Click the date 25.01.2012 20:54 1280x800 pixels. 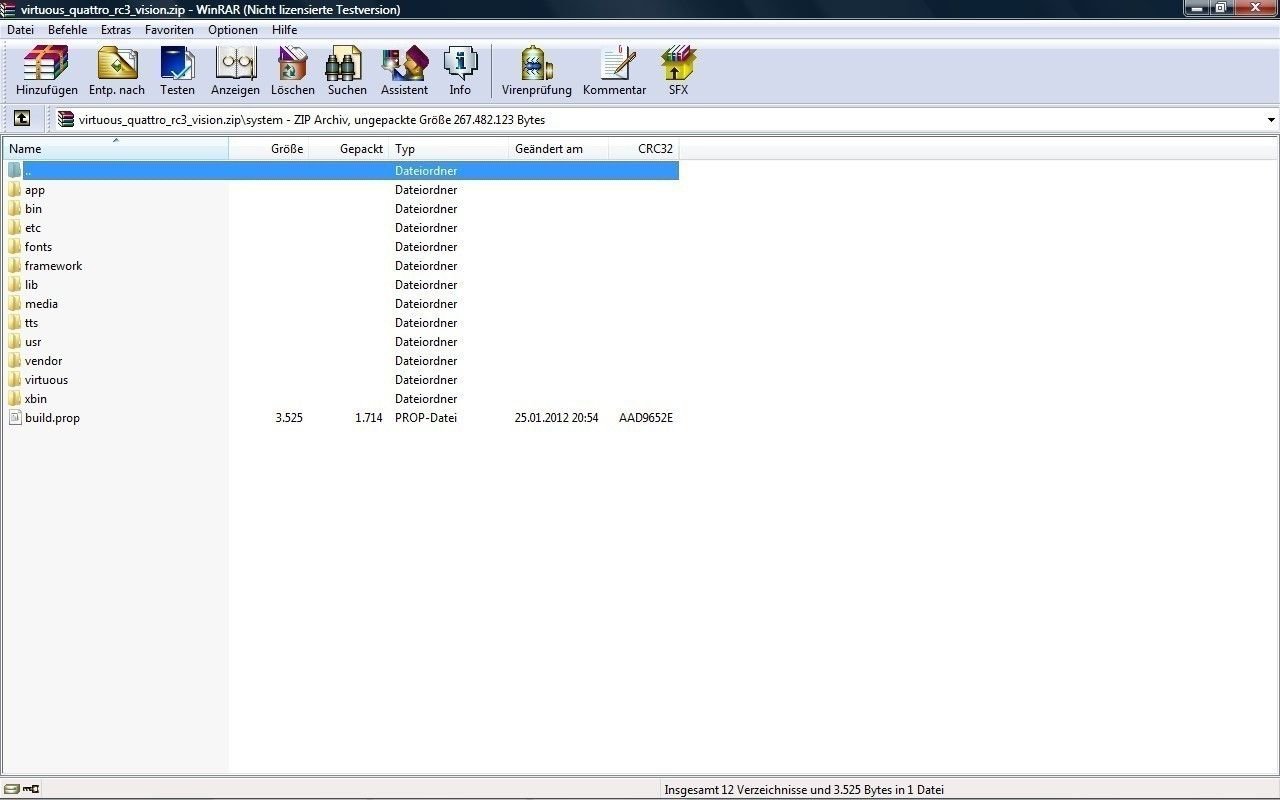coord(556,418)
